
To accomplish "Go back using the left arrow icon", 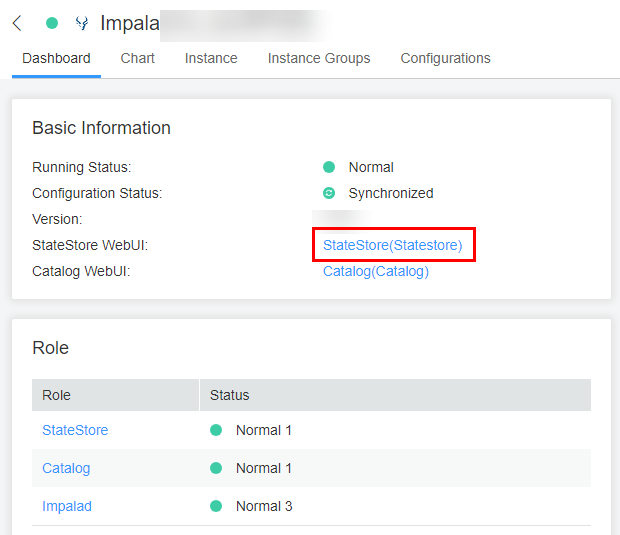I will 17,23.
